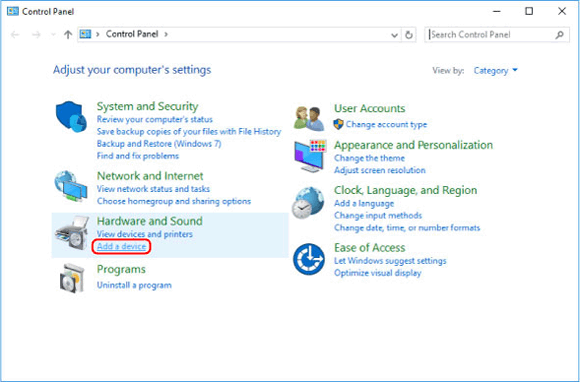Click the Programs disc box icon
Viewport: 580px width, 382px height.
pos(72,278)
